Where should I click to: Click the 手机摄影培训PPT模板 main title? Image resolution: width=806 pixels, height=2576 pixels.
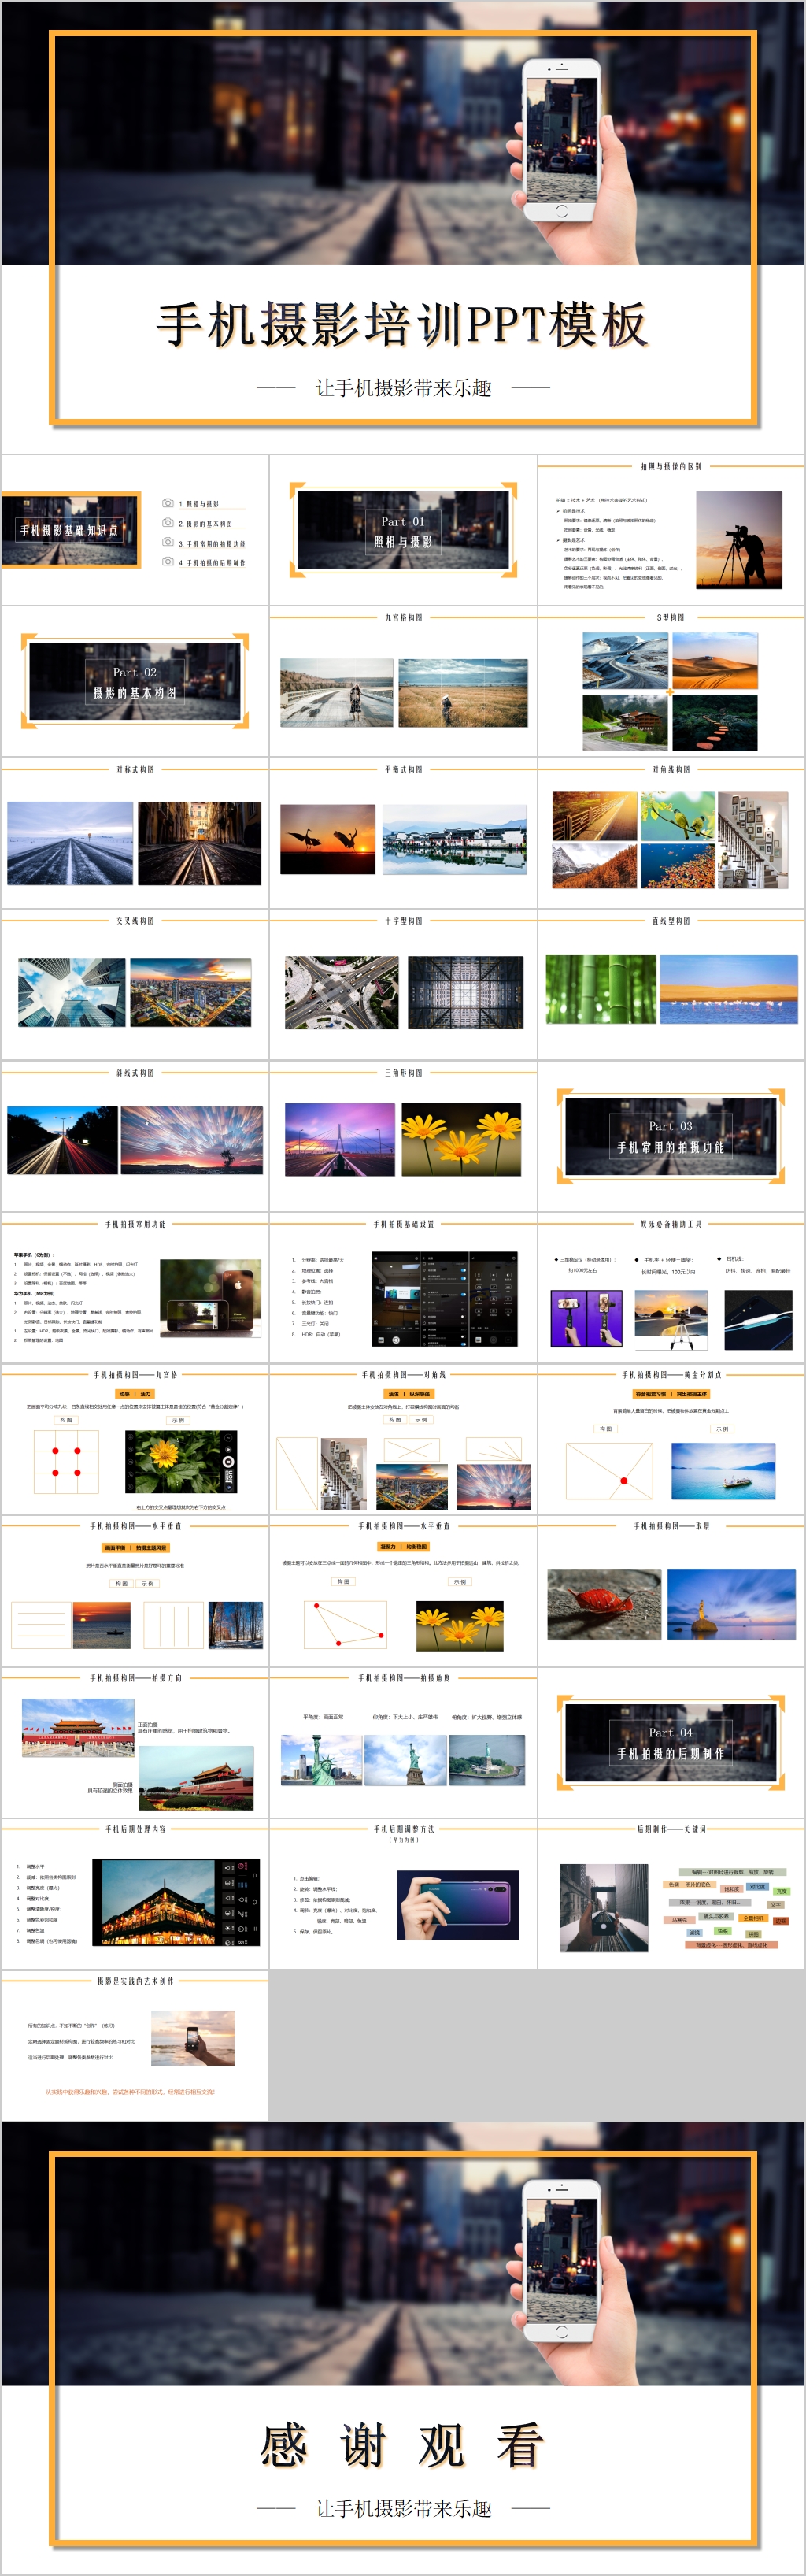tap(402, 325)
